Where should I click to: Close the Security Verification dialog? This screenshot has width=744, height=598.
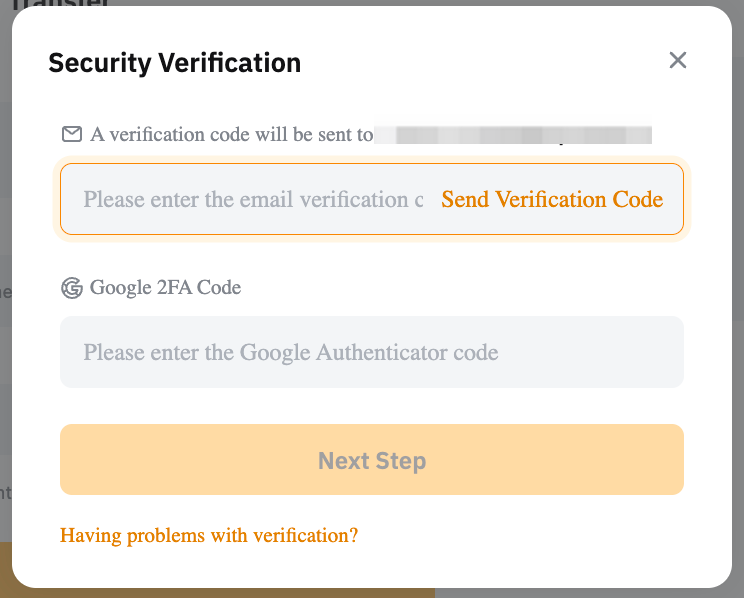pyautogui.click(x=678, y=60)
